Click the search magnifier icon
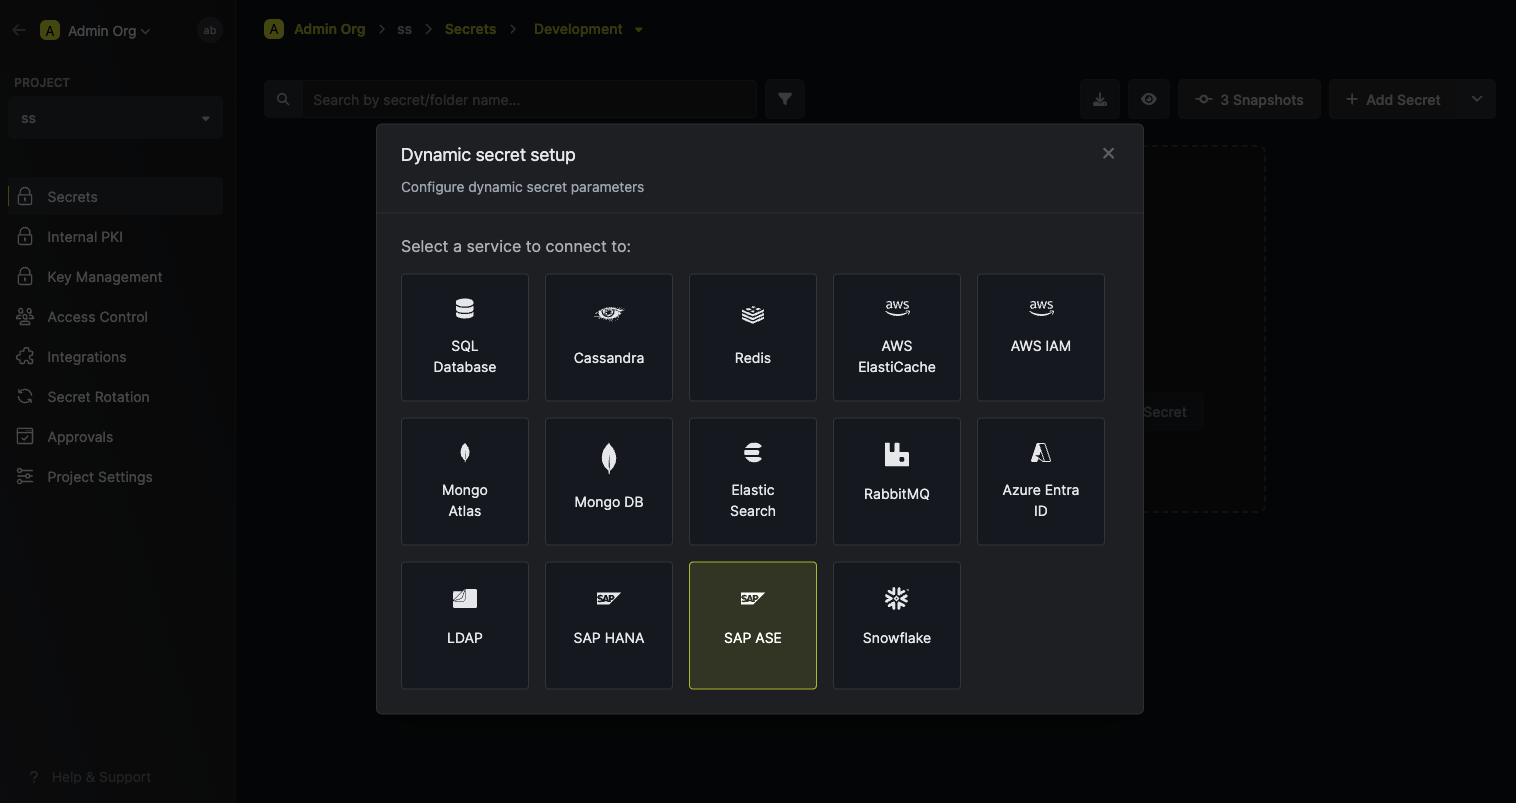1516x803 pixels. tap(283, 99)
